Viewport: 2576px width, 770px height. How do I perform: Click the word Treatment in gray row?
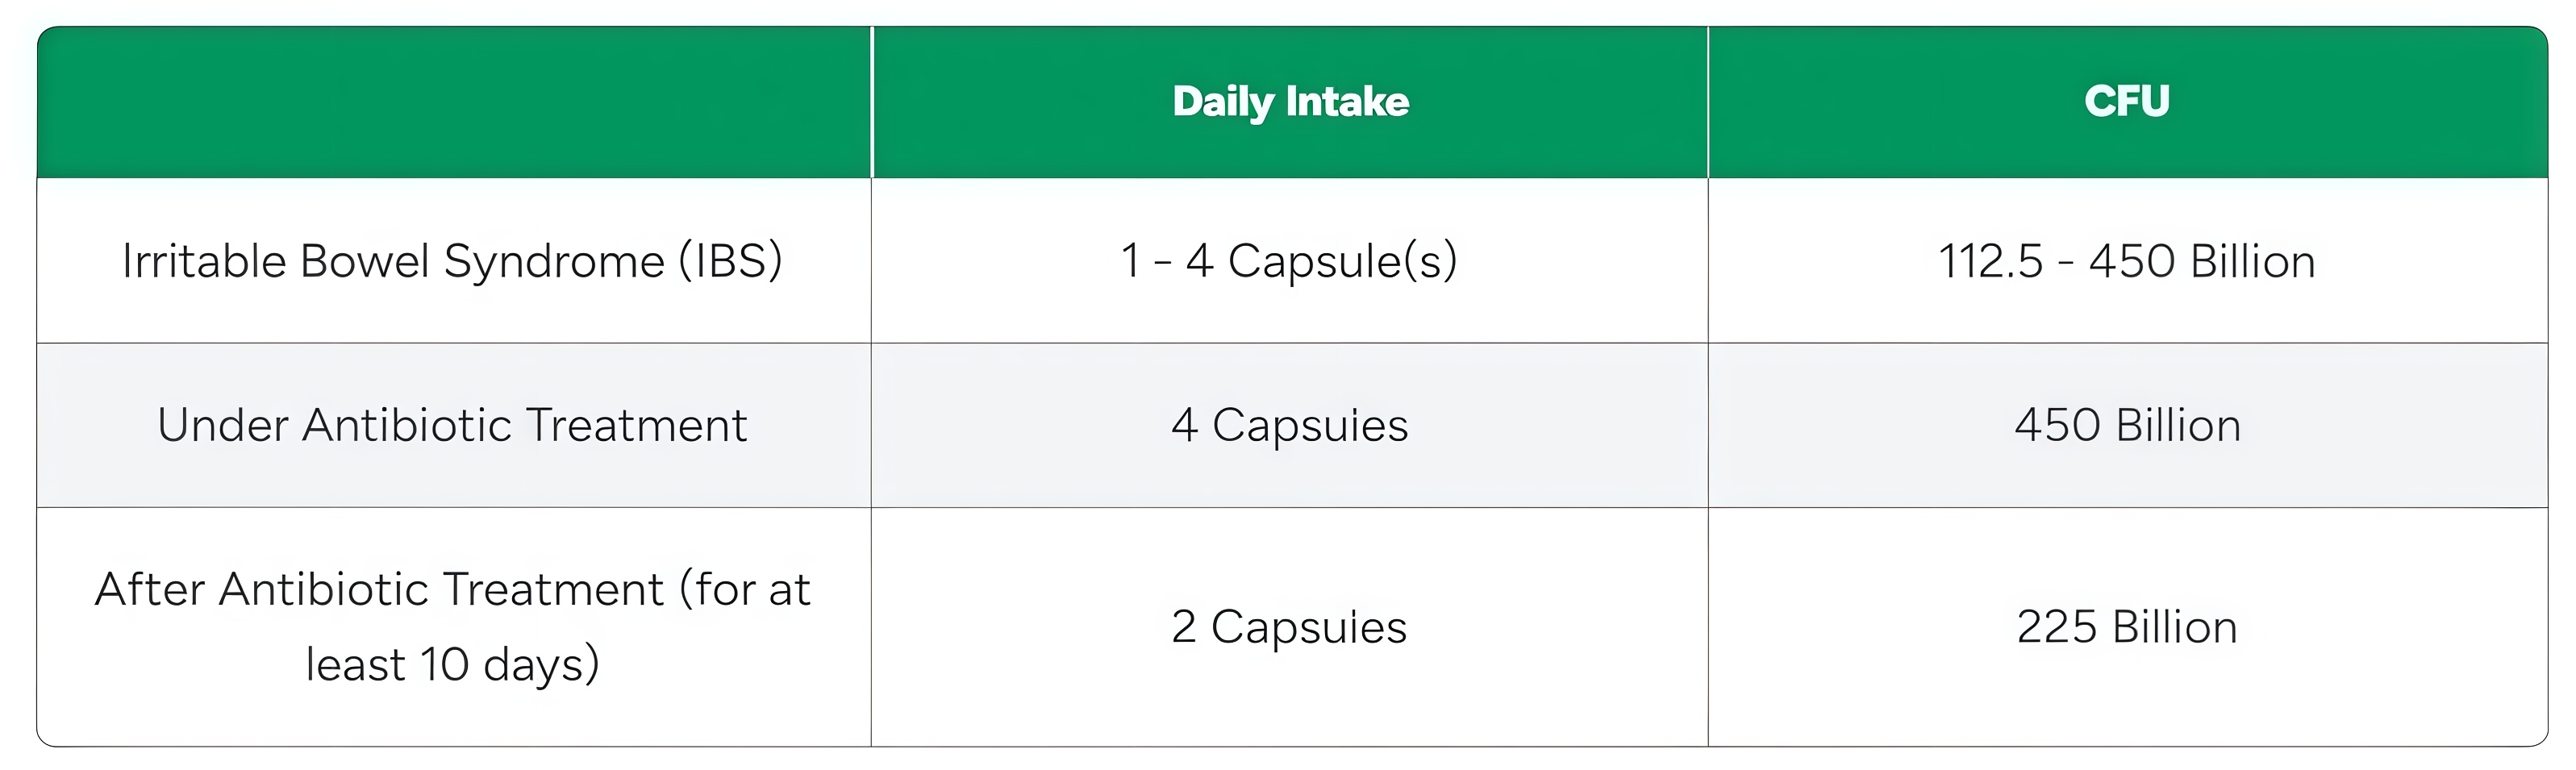tap(636, 425)
